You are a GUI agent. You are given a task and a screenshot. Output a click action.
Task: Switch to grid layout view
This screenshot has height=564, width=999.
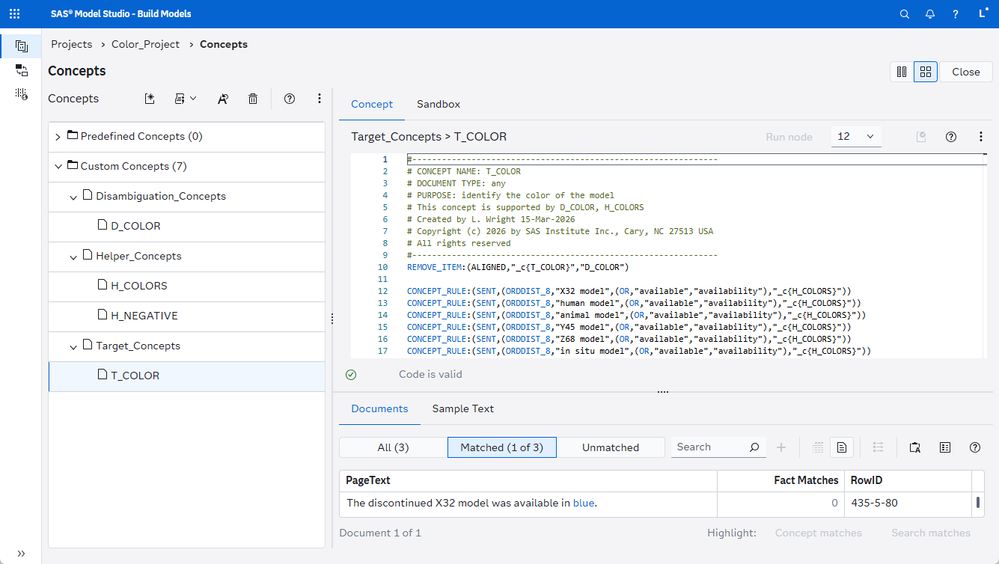coord(926,72)
